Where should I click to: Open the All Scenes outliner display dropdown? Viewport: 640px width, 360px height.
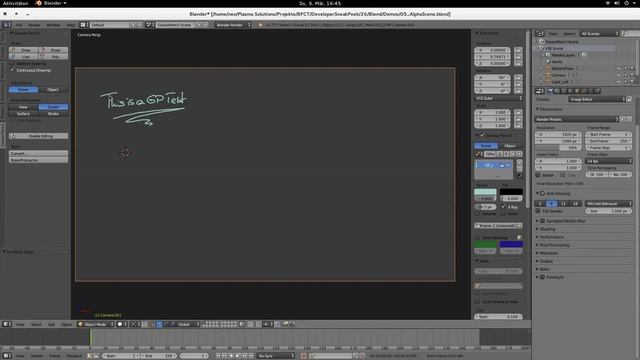599,33
